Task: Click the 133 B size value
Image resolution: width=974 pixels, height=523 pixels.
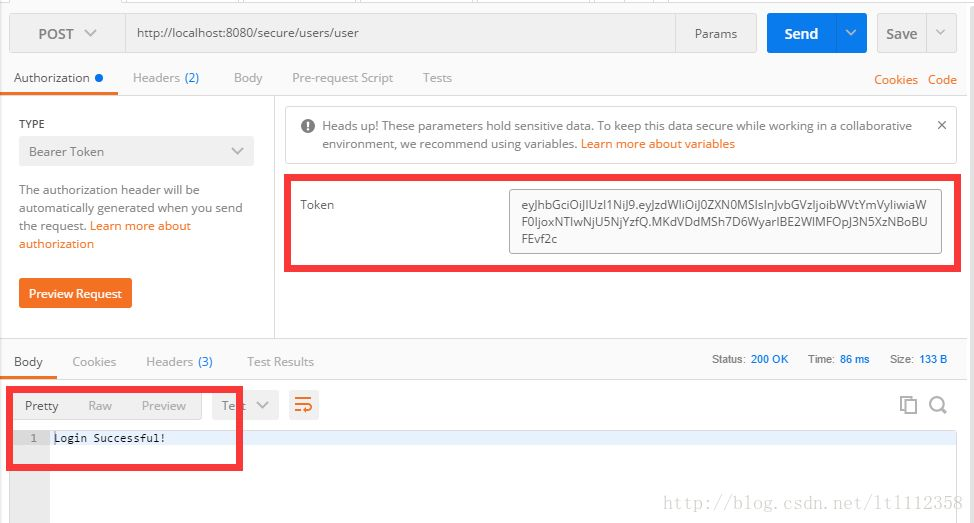Action: pos(933,359)
